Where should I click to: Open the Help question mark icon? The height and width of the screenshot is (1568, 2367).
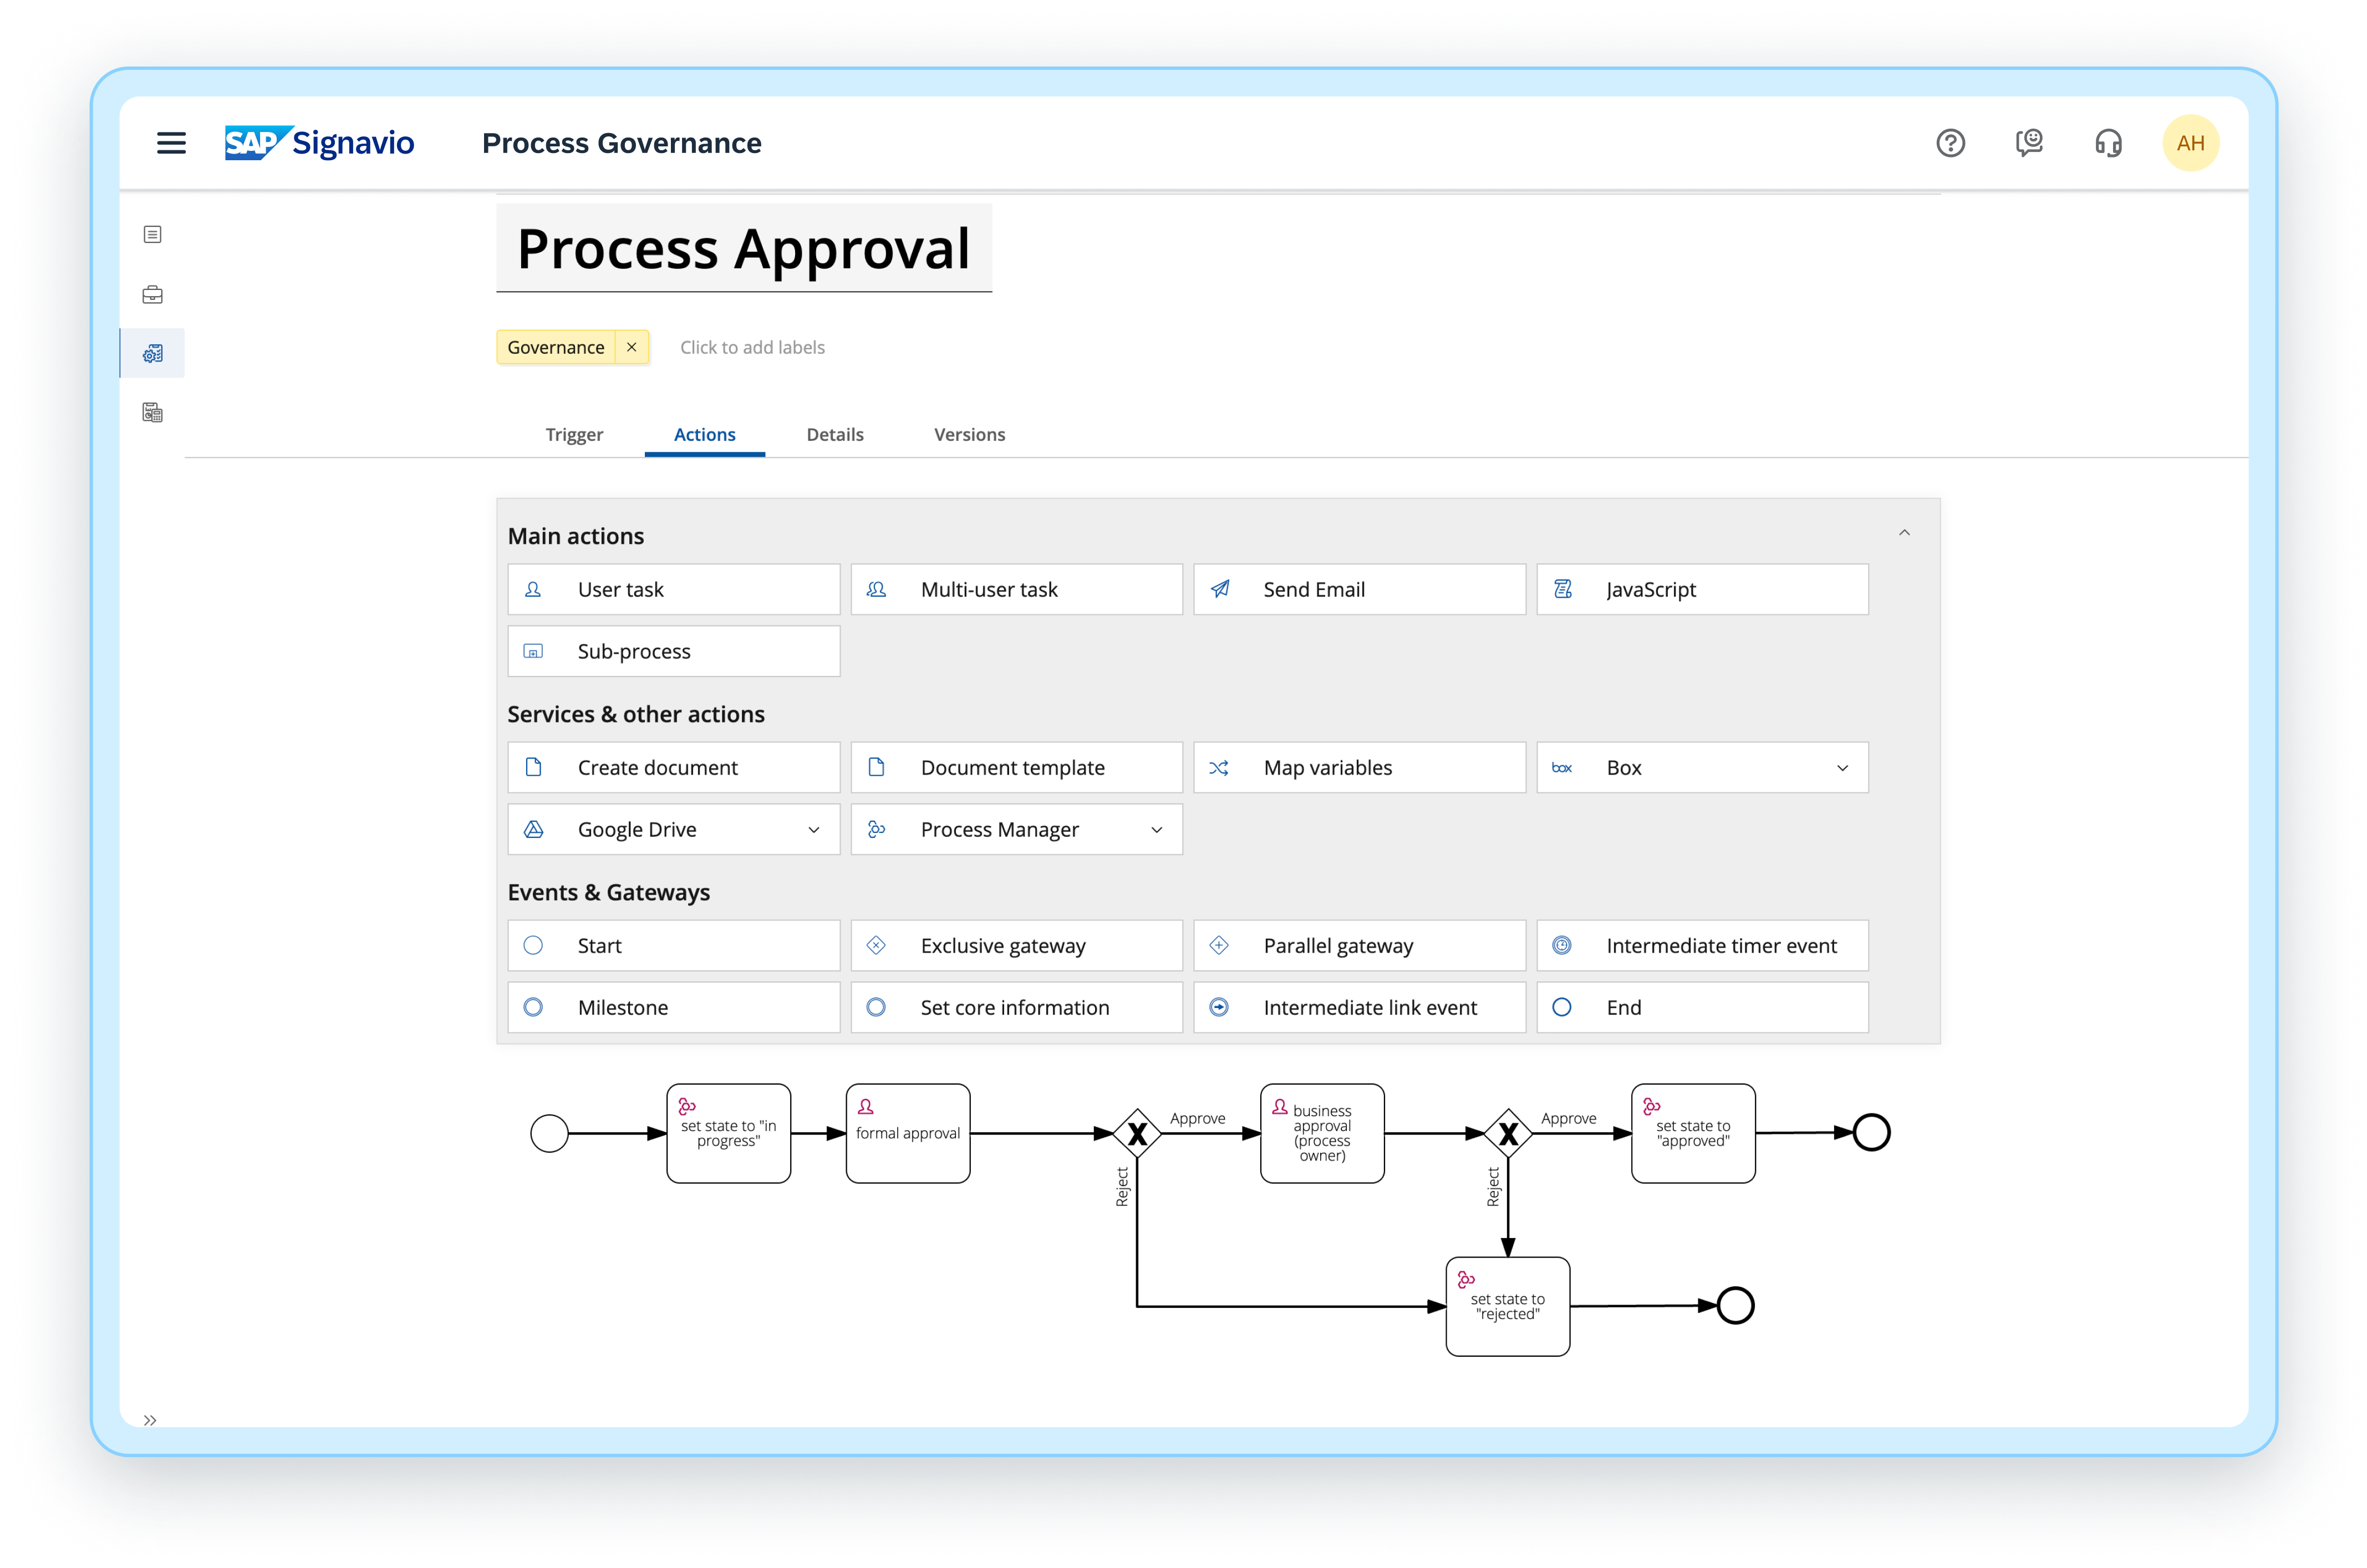pos(1950,144)
